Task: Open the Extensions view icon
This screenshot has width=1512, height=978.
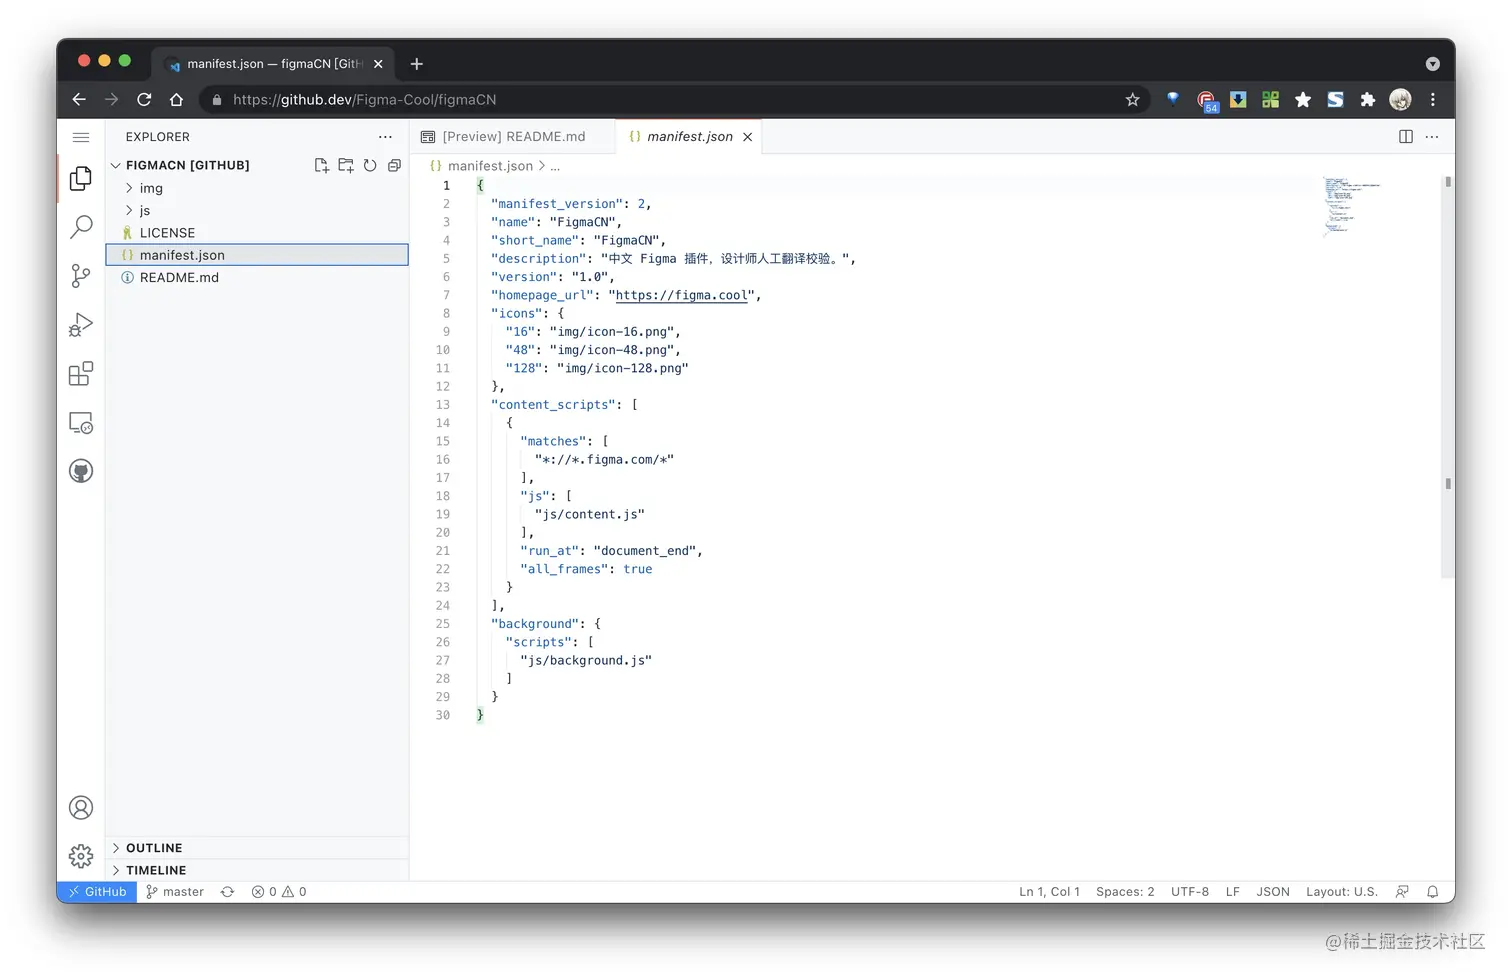Action: point(81,374)
